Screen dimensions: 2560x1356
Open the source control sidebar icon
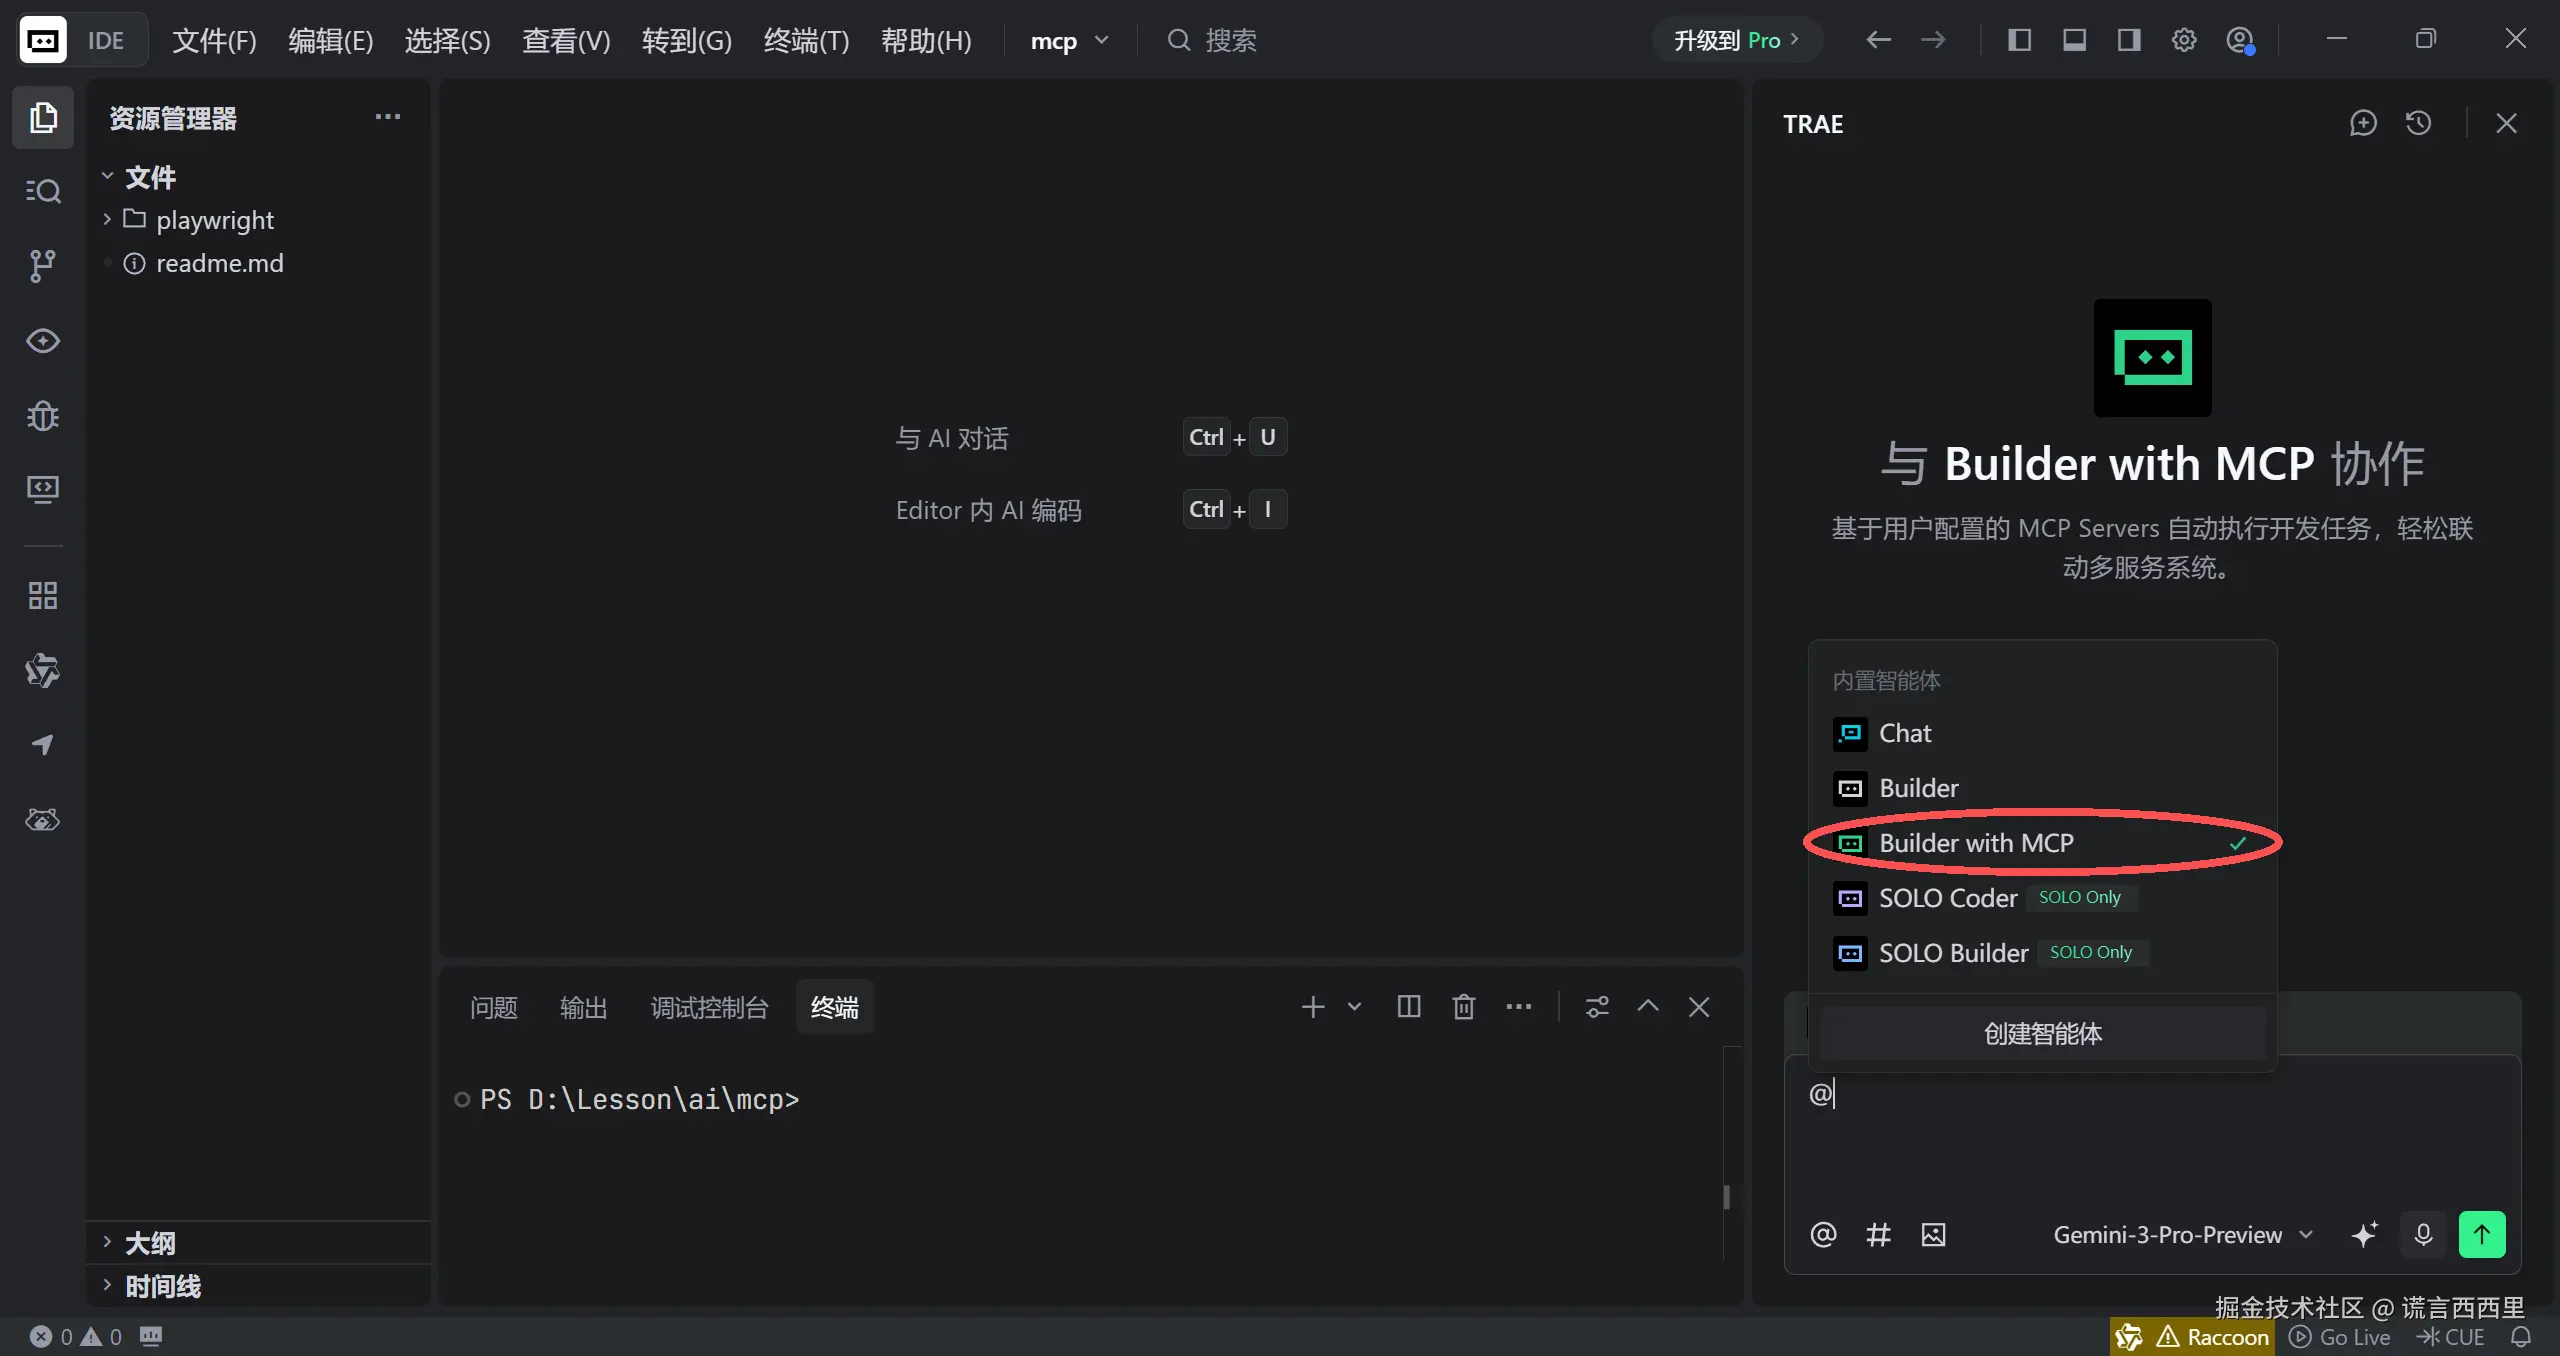tap(42, 265)
